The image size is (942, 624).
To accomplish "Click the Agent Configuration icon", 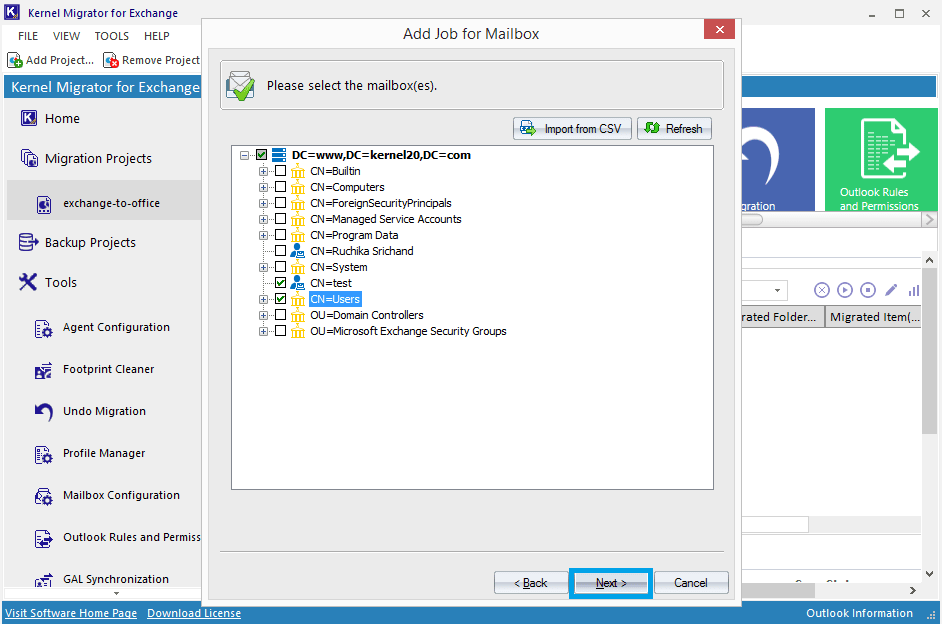I will [43, 329].
